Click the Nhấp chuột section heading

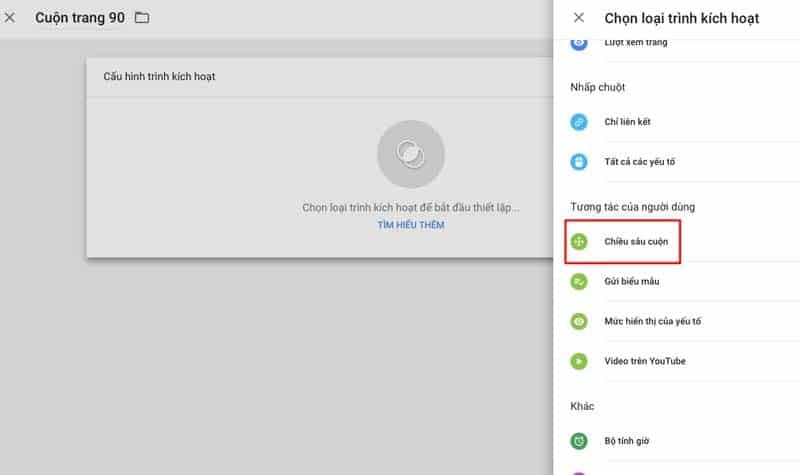click(597, 87)
